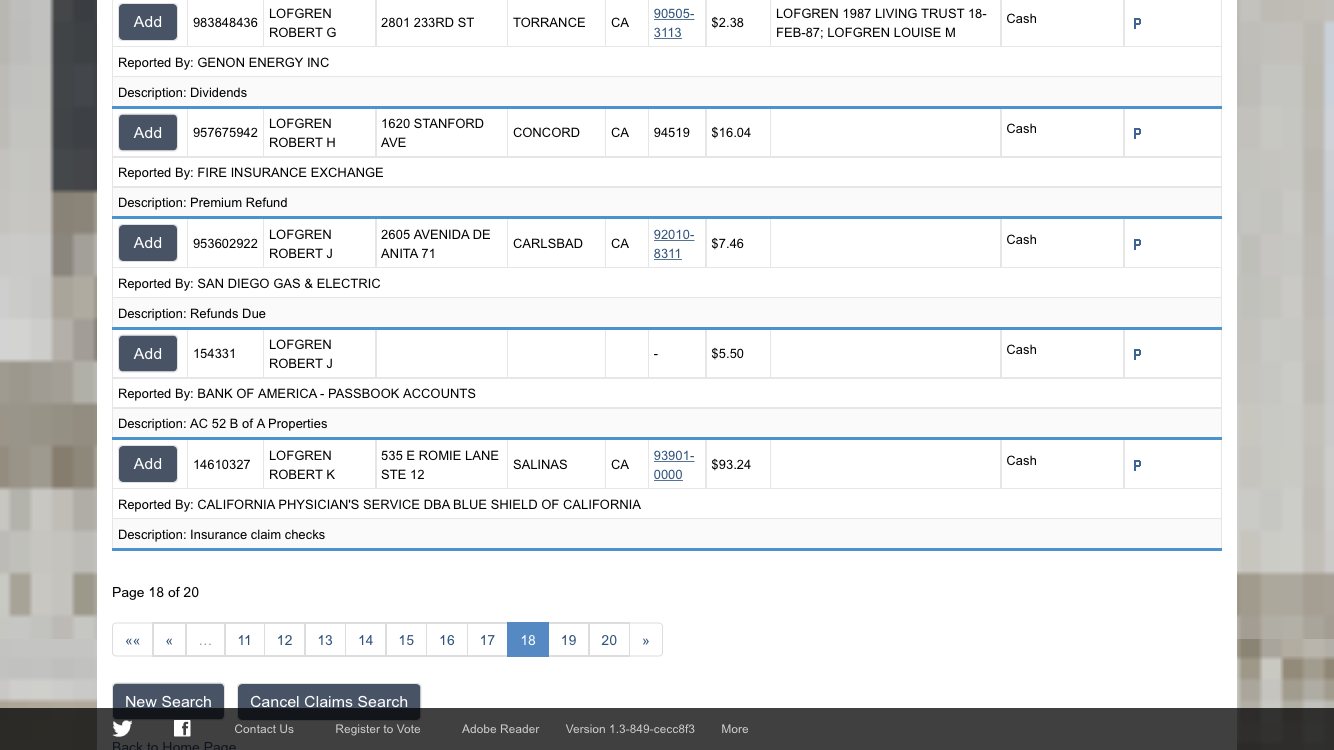Image resolution: width=1334 pixels, height=750 pixels.
Task: Click the P icon in the Carlsbad row
Action: [1137, 244]
